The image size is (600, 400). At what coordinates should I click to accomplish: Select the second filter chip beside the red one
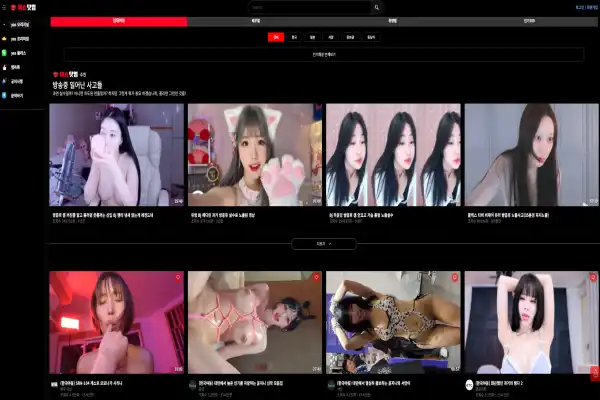(294, 36)
